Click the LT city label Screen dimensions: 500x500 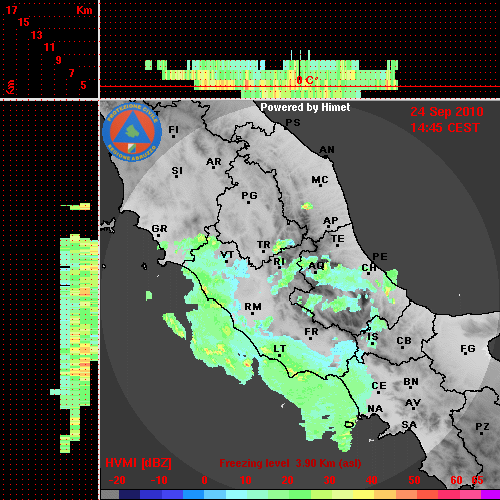tap(279, 349)
